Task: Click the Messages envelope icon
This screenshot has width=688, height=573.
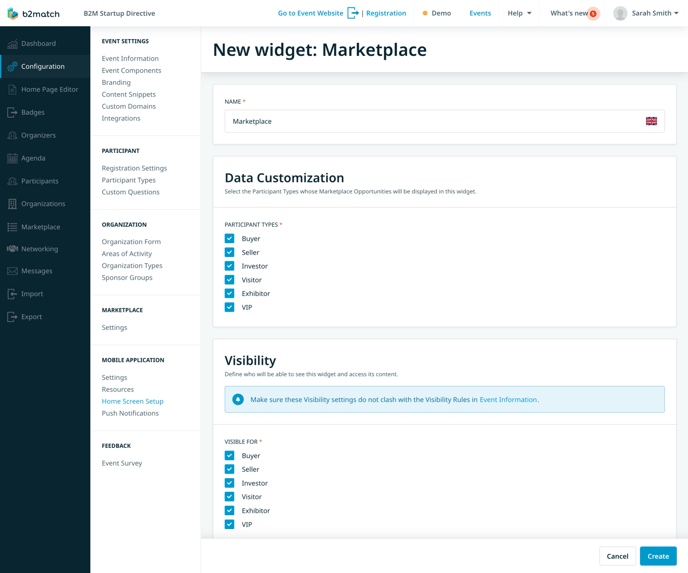Action: point(12,271)
